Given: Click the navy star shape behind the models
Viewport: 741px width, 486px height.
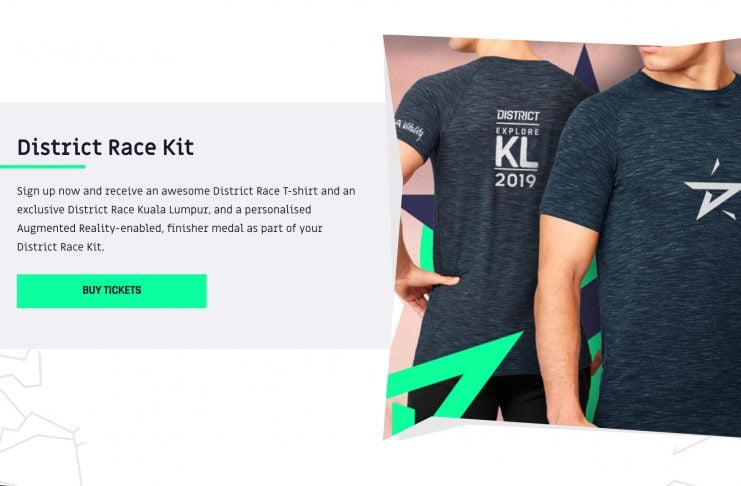Looking at the screenshot, I should 585,66.
